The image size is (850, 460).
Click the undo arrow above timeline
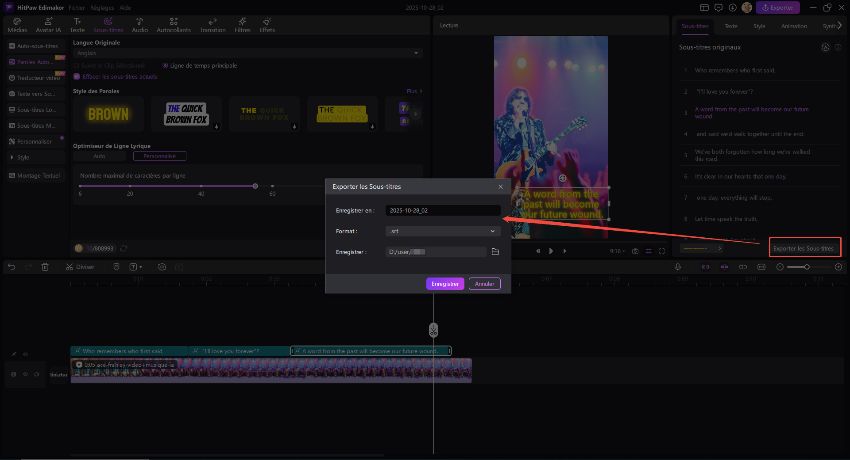pos(11,267)
